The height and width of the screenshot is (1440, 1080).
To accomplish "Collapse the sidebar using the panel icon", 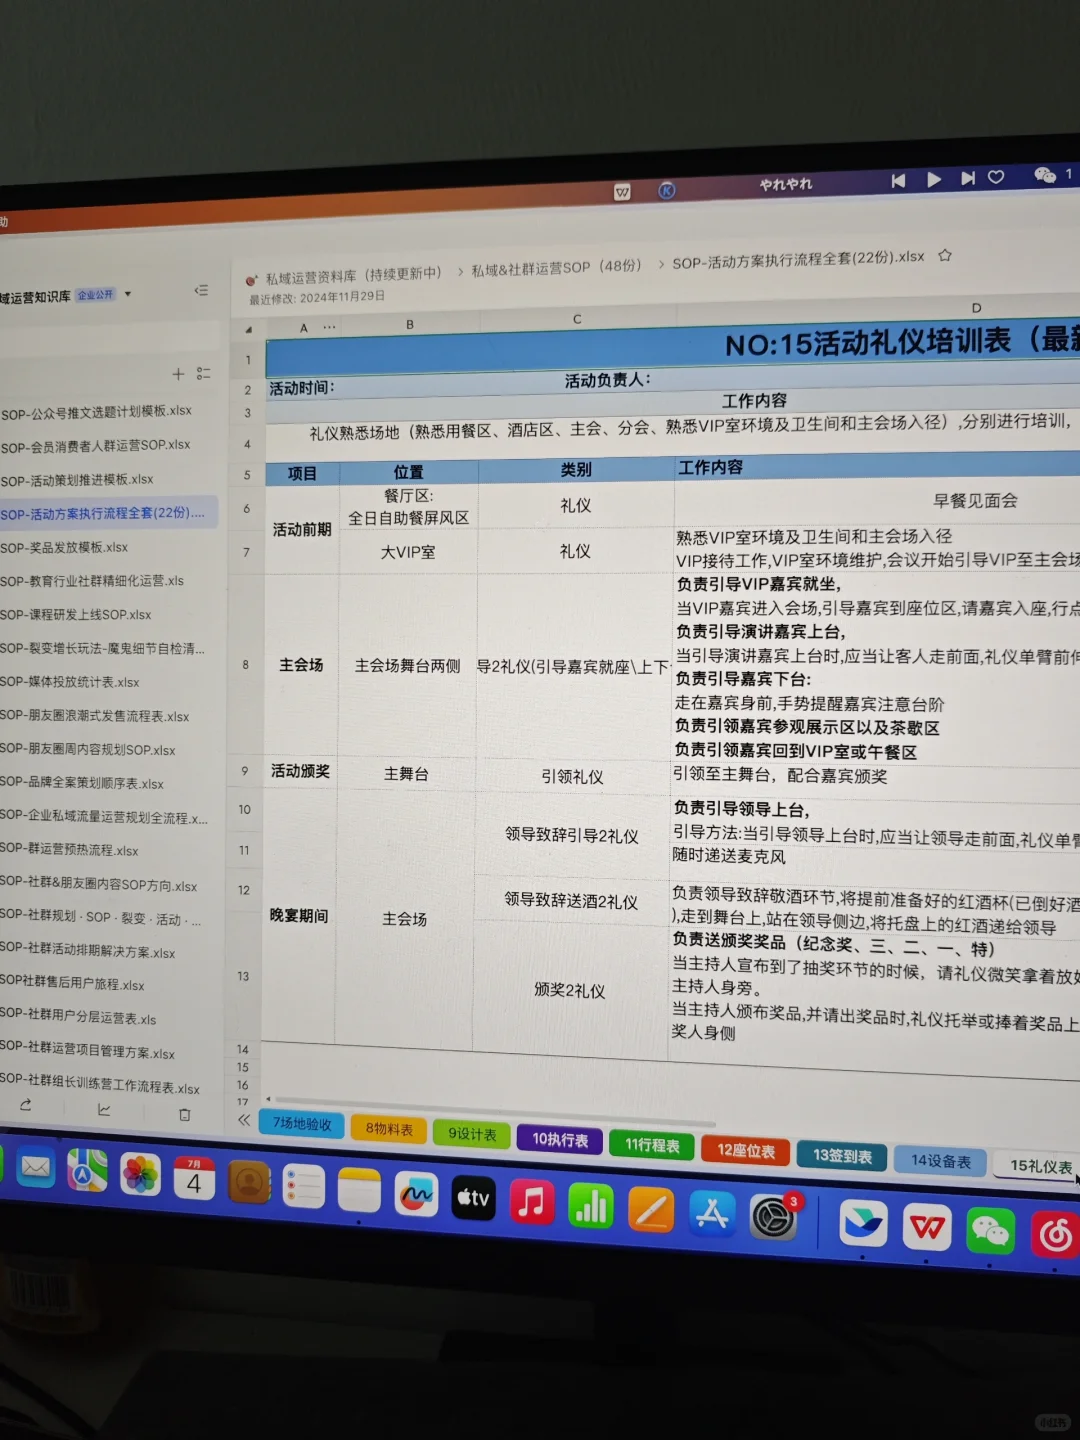I will [202, 290].
